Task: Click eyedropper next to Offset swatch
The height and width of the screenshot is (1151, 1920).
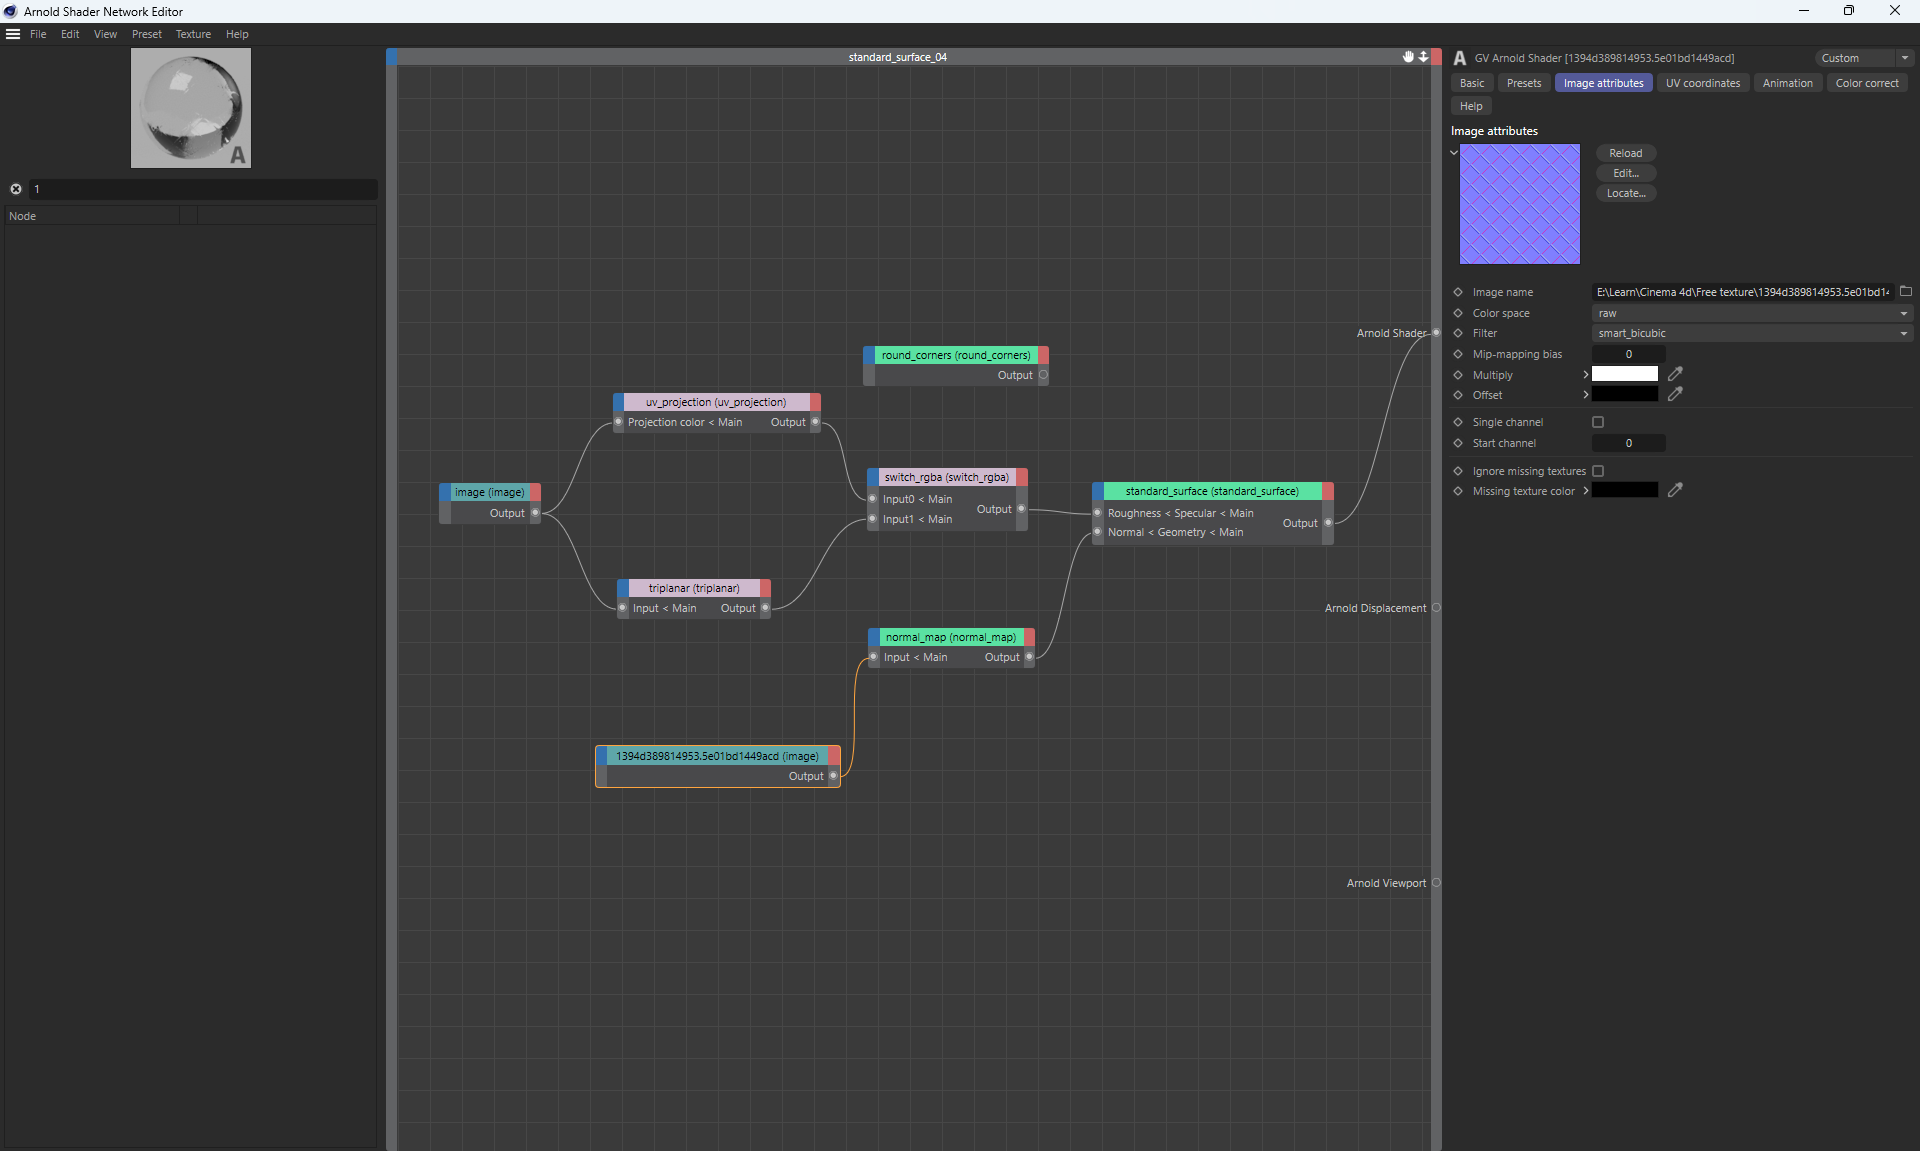Action: click(x=1675, y=395)
